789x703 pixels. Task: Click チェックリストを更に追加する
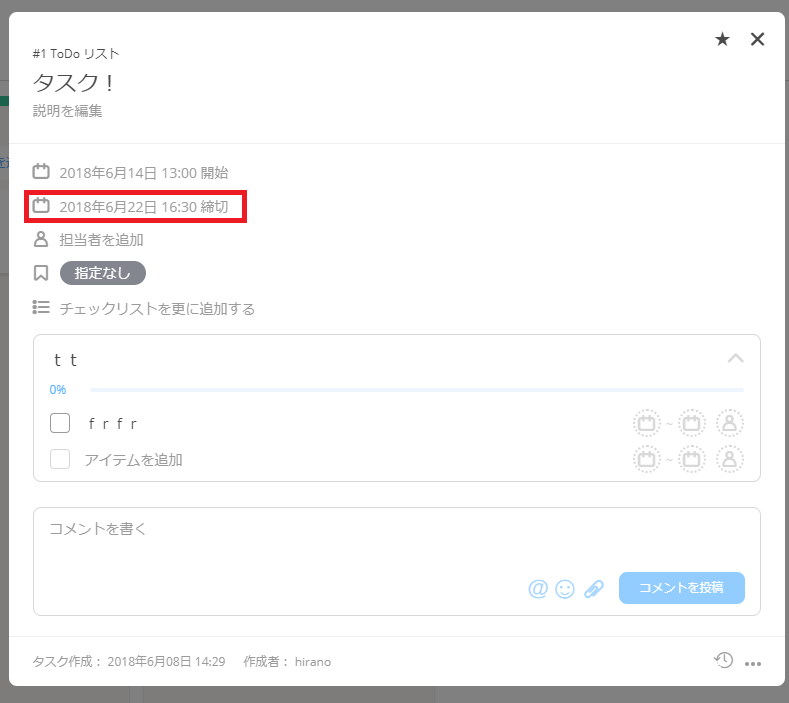[x=157, y=308]
